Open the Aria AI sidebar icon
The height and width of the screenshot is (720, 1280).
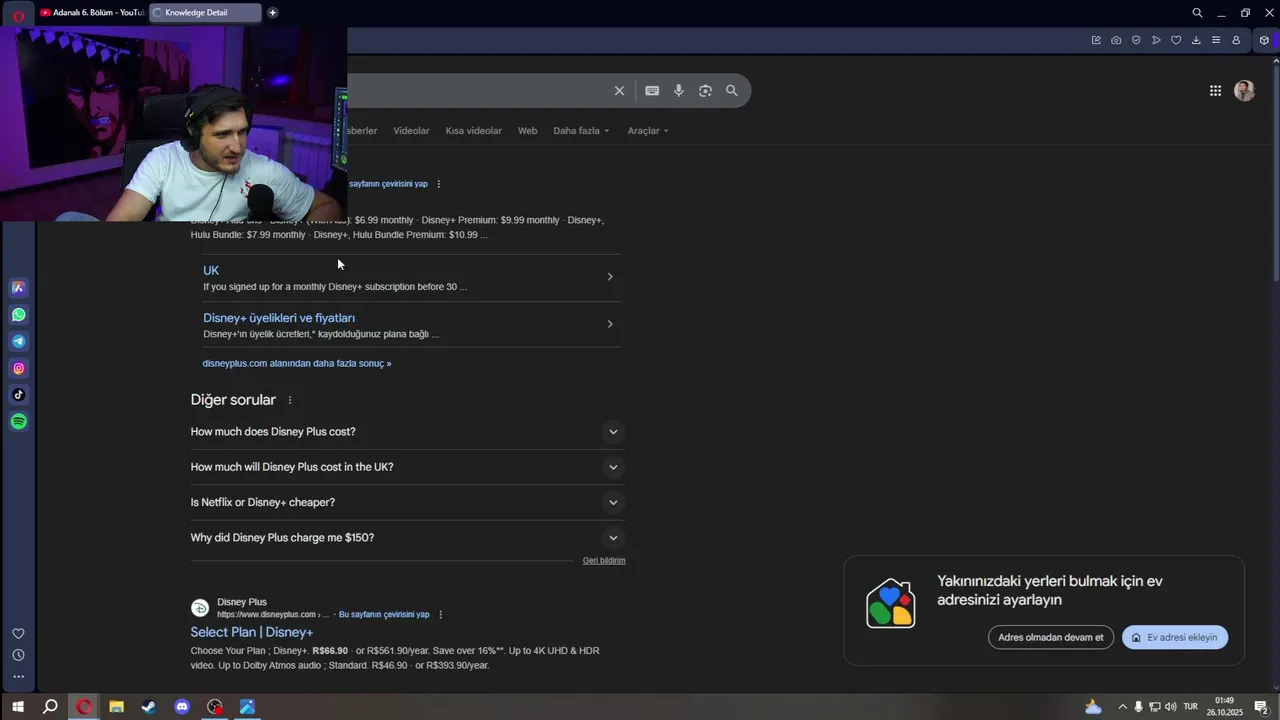click(x=18, y=288)
